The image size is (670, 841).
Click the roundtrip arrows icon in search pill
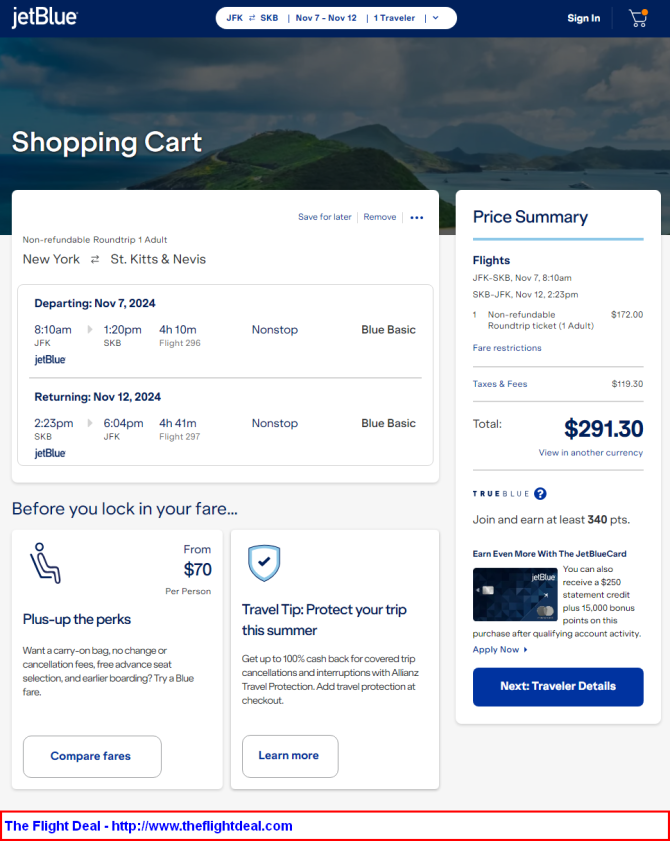(252, 18)
